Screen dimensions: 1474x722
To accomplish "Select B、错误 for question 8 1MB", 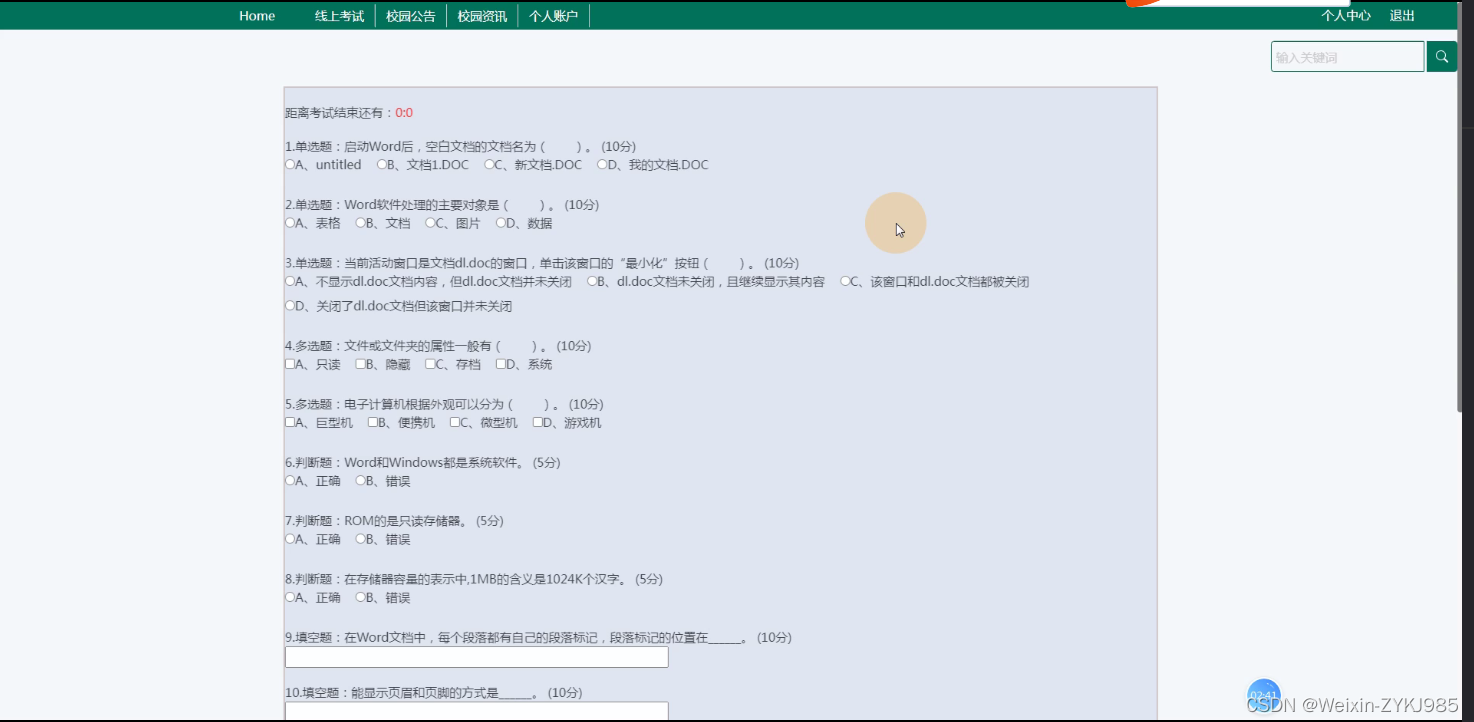I will (x=360, y=597).
